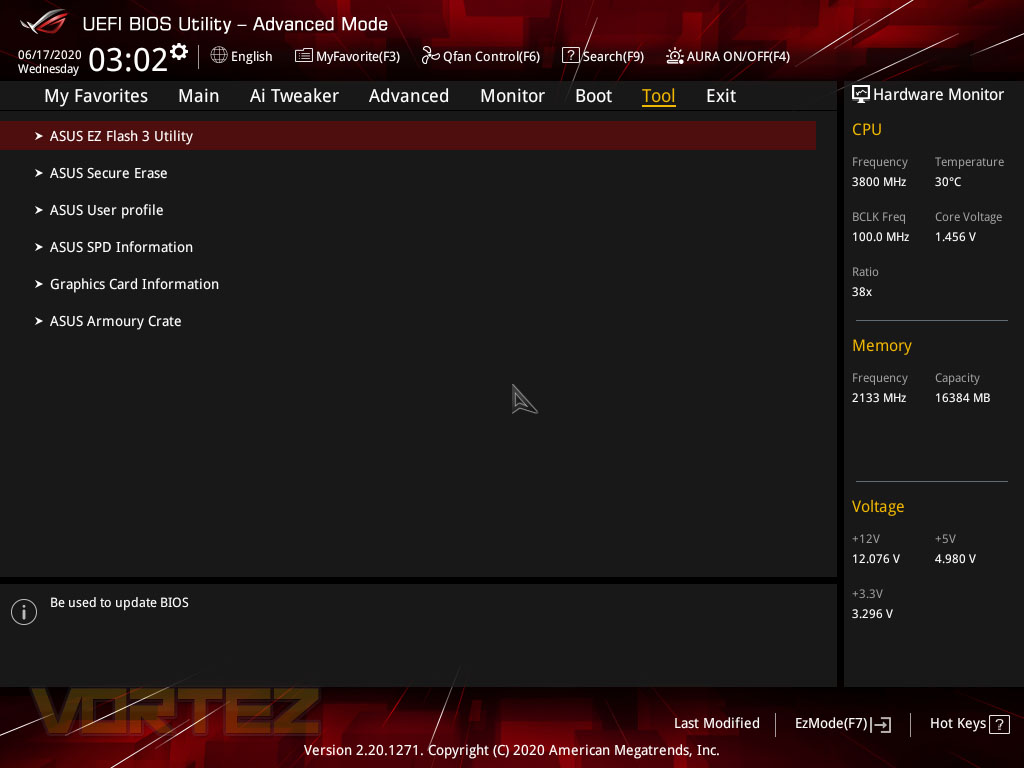The height and width of the screenshot is (768, 1024).
Task: Click 'Be used to update BIOS' help text
Action: 120,602
